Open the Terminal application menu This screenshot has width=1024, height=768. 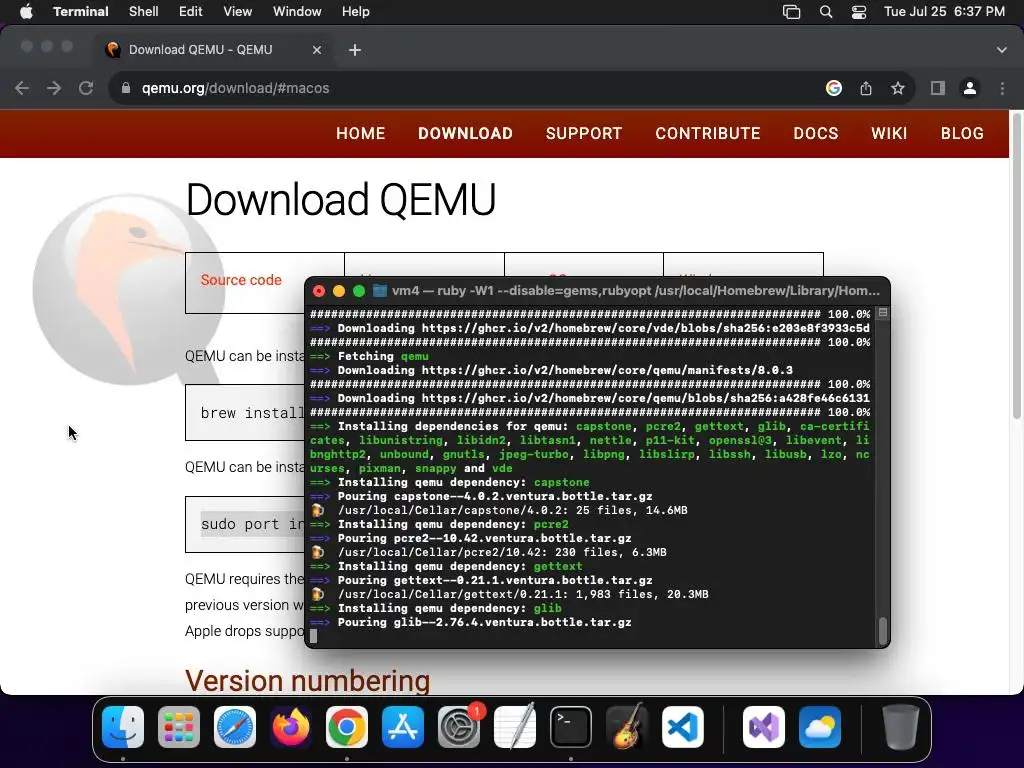click(81, 12)
